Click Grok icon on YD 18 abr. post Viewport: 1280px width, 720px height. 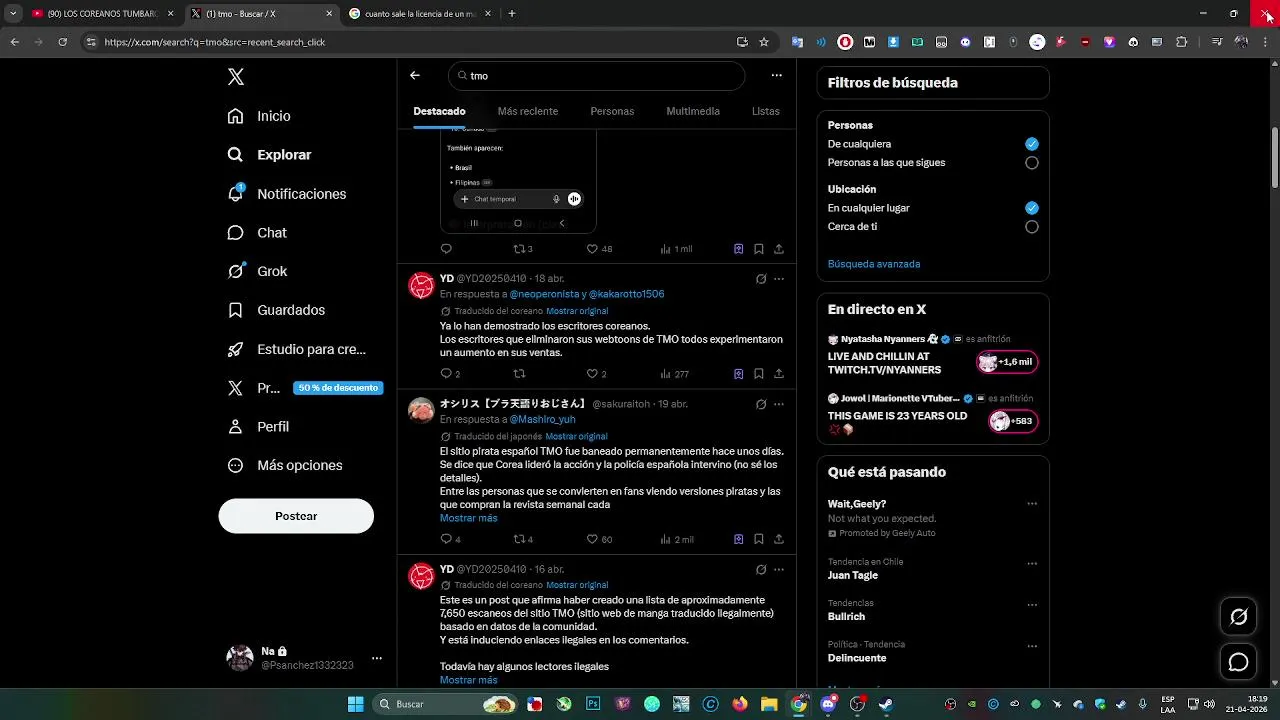click(x=761, y=279)
